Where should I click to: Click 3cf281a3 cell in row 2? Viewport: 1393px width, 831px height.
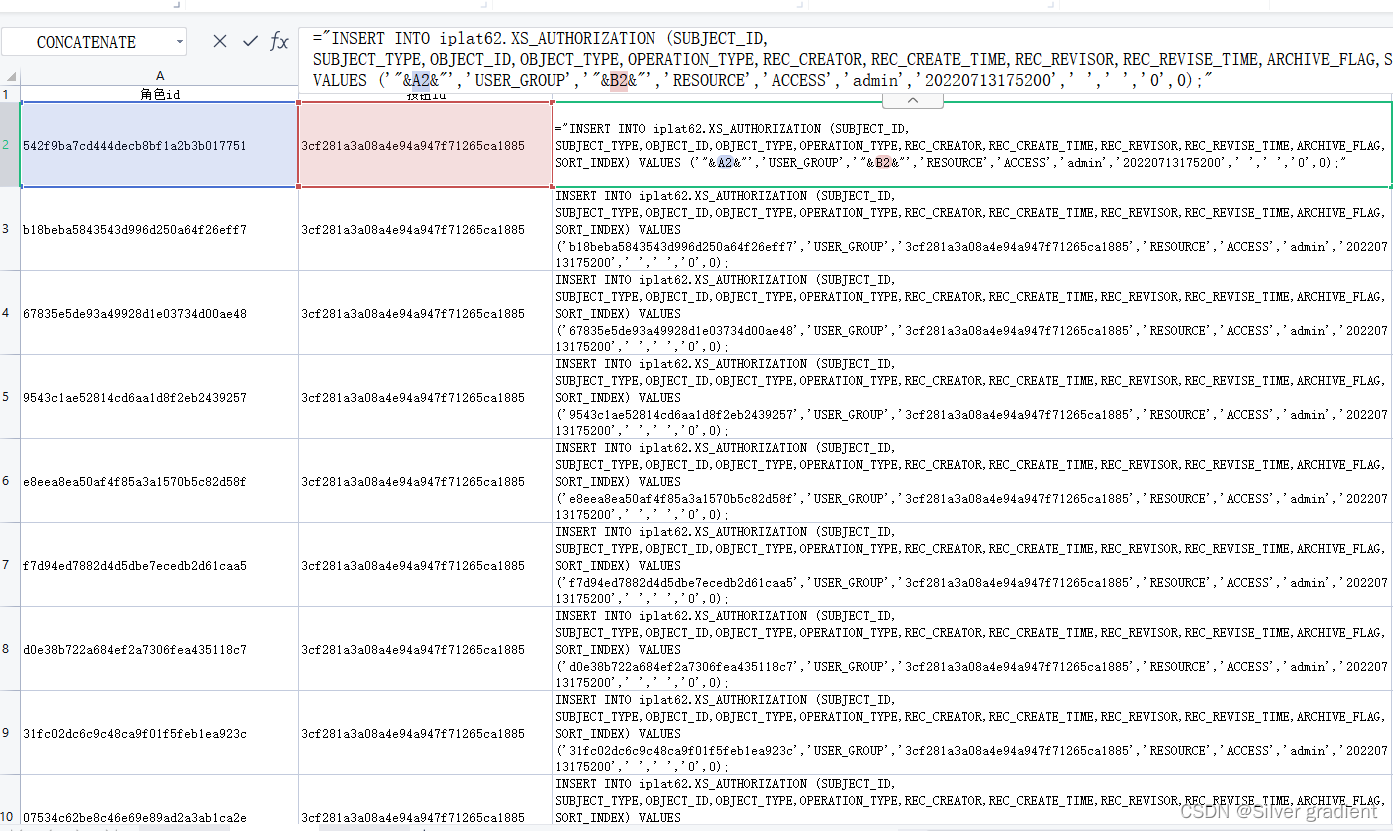pyautogui.click(x=425, y=145)
